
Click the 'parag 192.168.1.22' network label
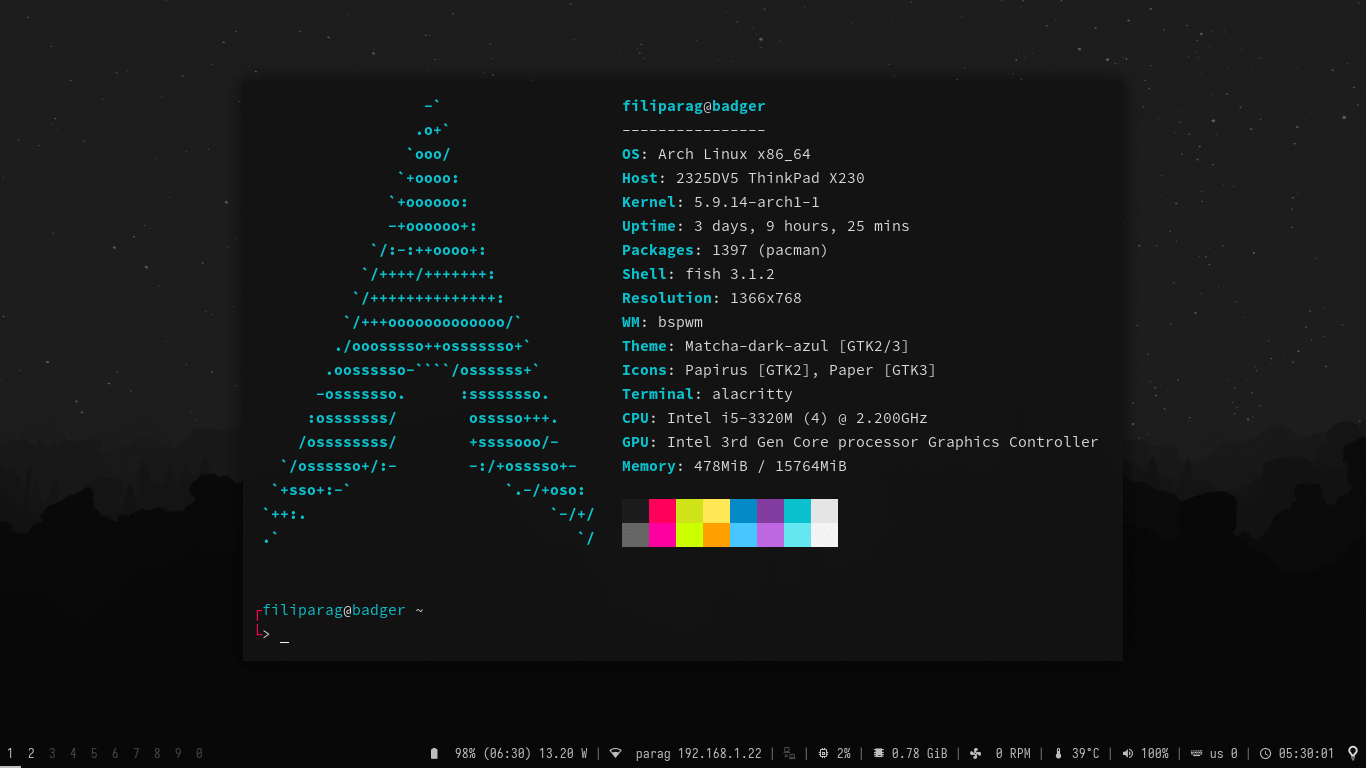click(701, 753)
